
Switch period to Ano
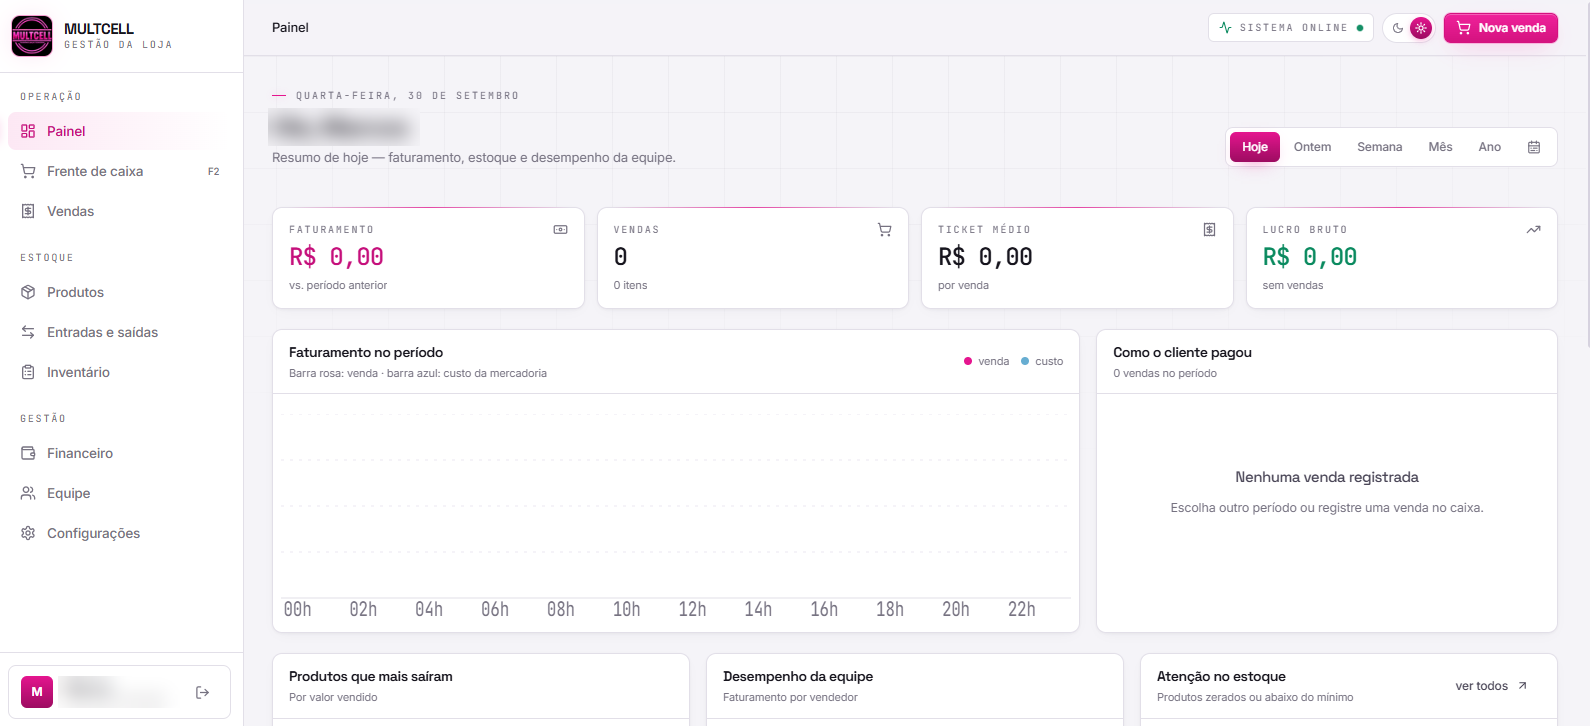coord(1490,147)
